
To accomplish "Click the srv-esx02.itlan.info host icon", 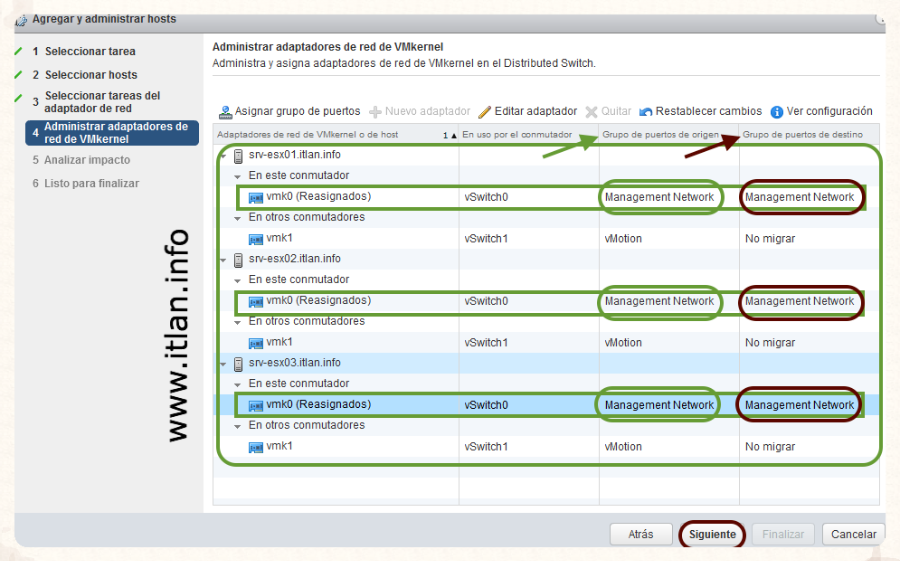I will [238, 260].
